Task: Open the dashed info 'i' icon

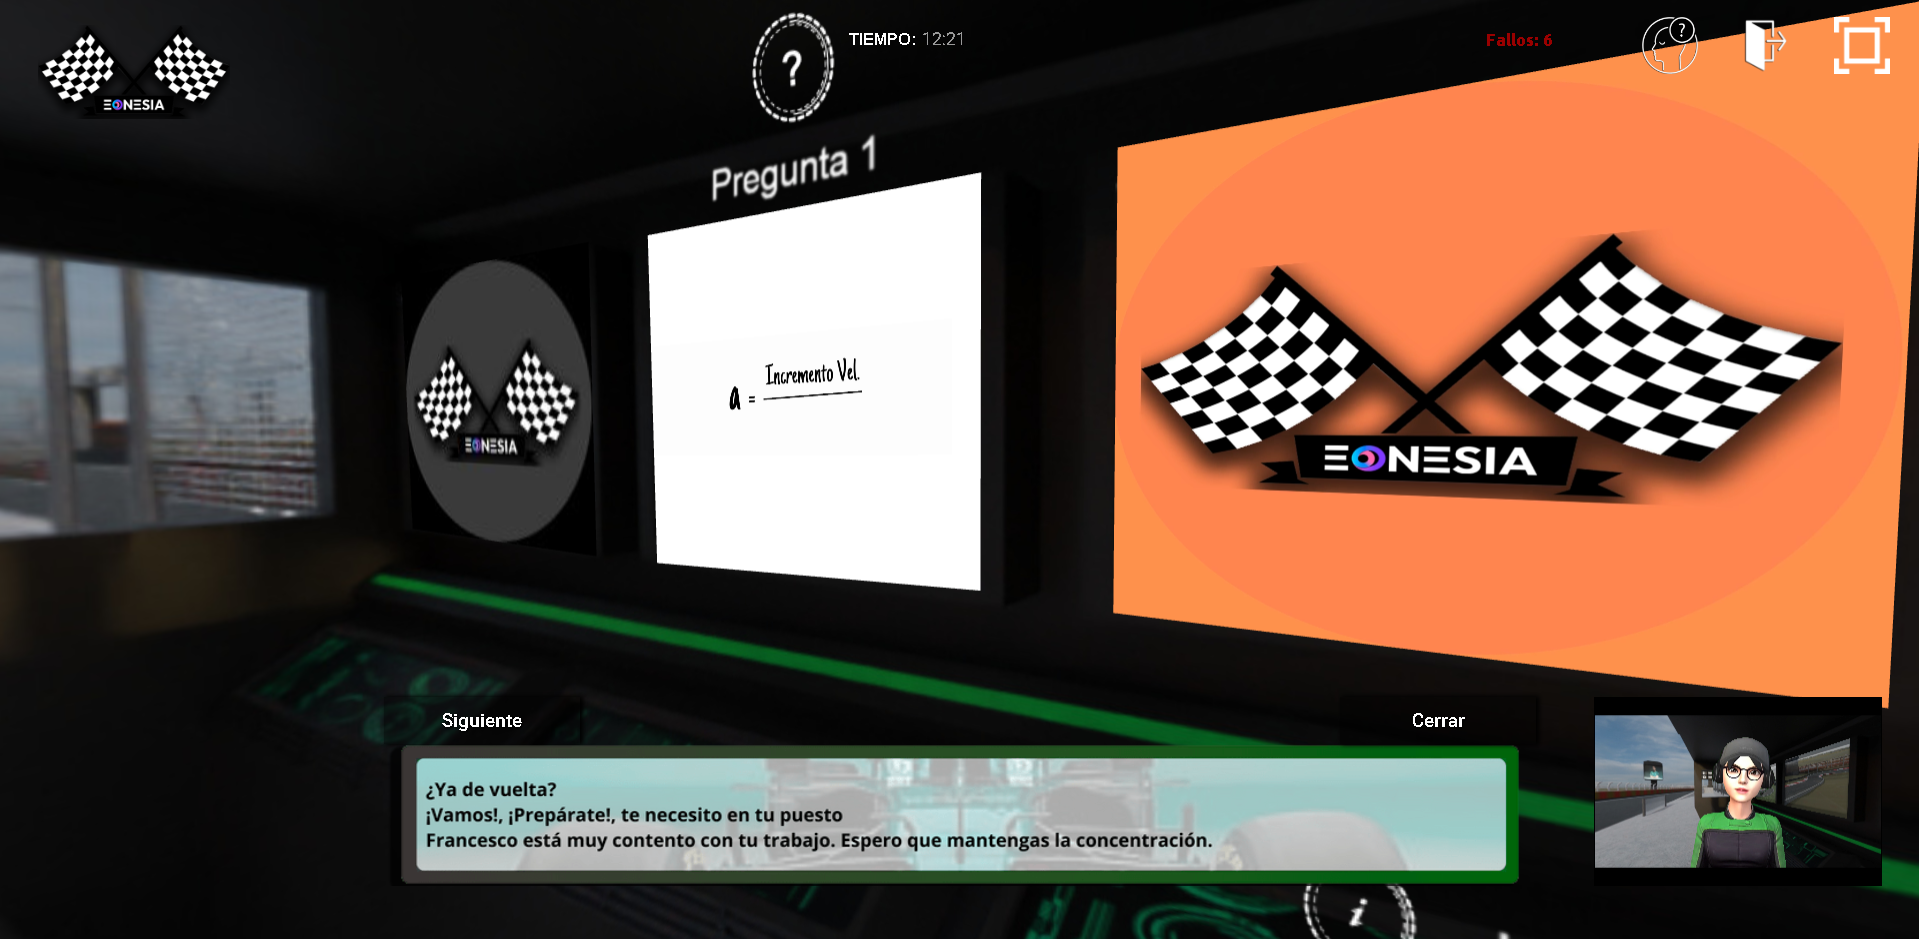Action: coord(1358,912)
